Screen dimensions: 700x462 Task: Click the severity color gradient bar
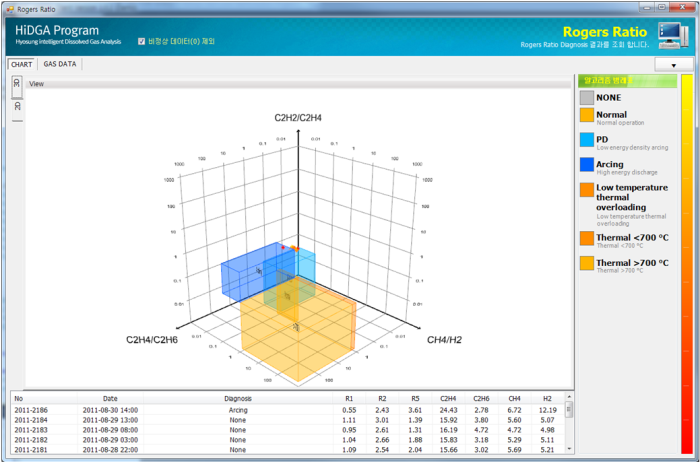687,264
